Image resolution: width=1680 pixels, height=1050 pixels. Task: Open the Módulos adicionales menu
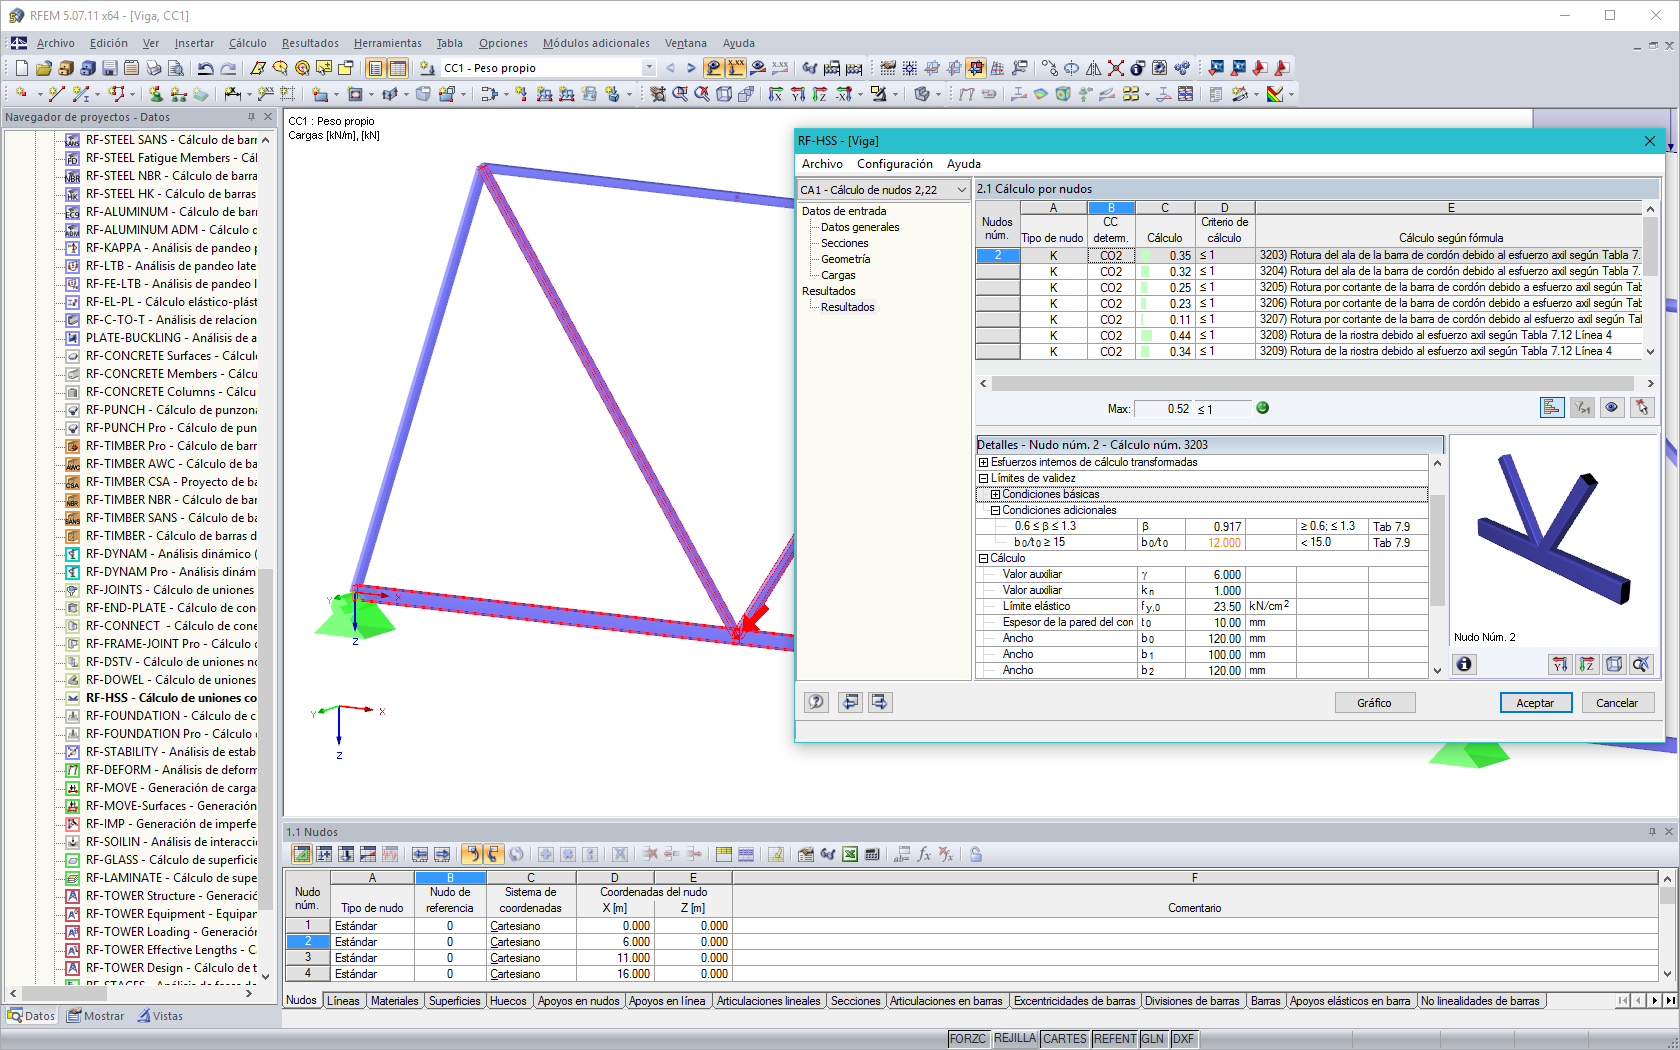(596, 43)
